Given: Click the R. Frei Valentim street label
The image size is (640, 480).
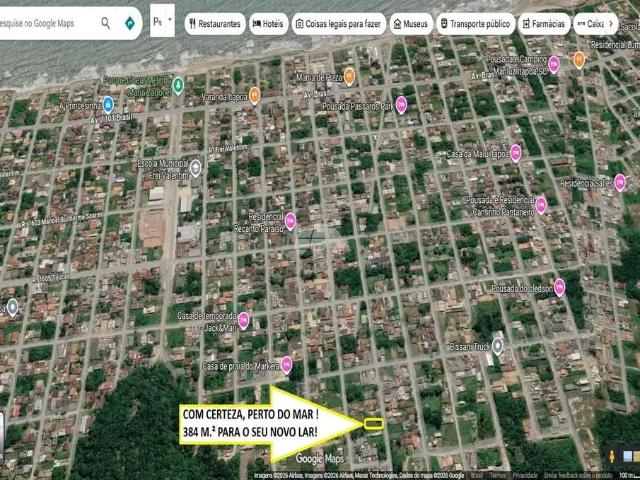Looking at the screenshot, I should click(228, 148).
